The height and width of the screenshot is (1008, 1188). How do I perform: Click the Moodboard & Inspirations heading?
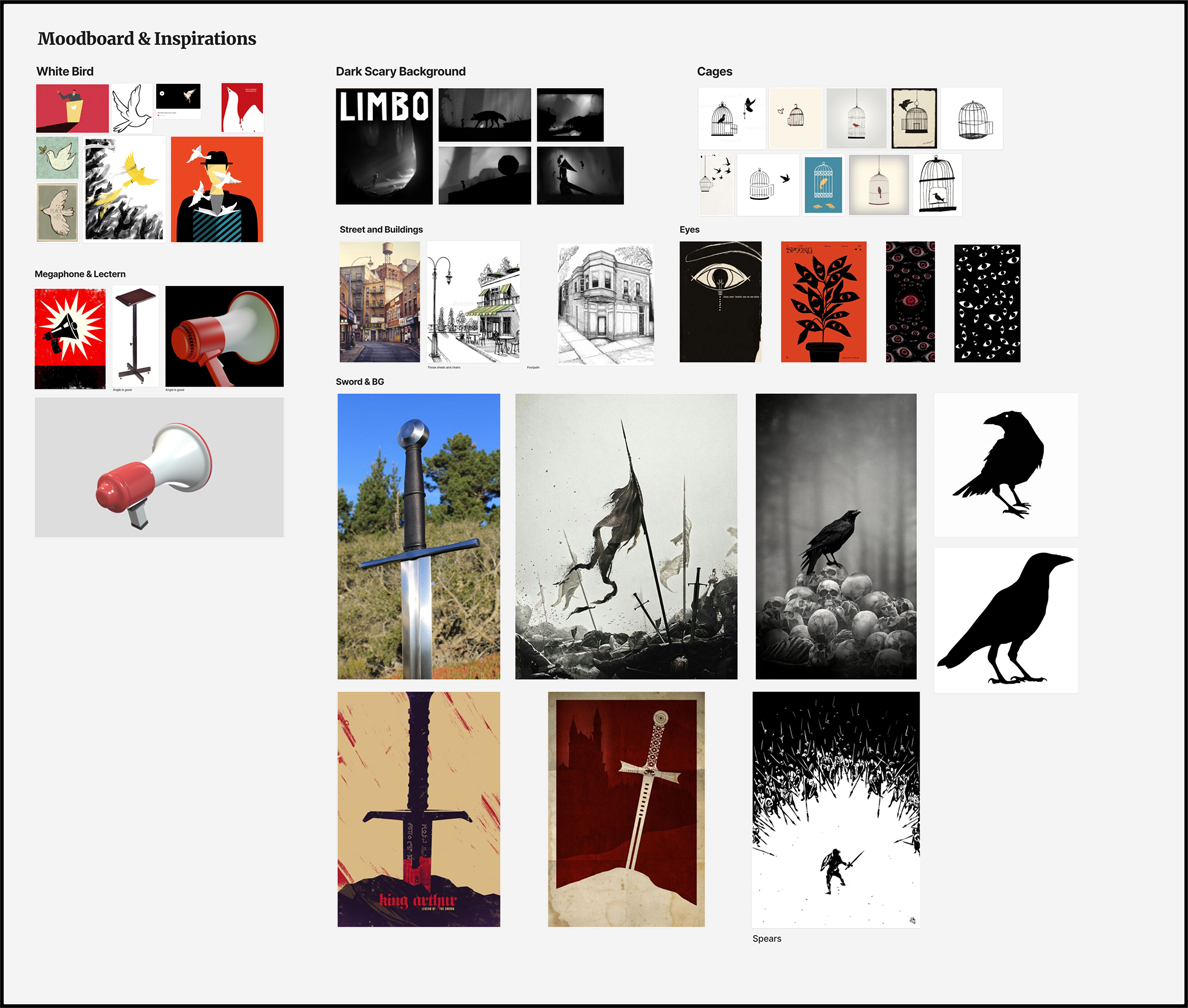pyautogui.click(x=147, y=39)
